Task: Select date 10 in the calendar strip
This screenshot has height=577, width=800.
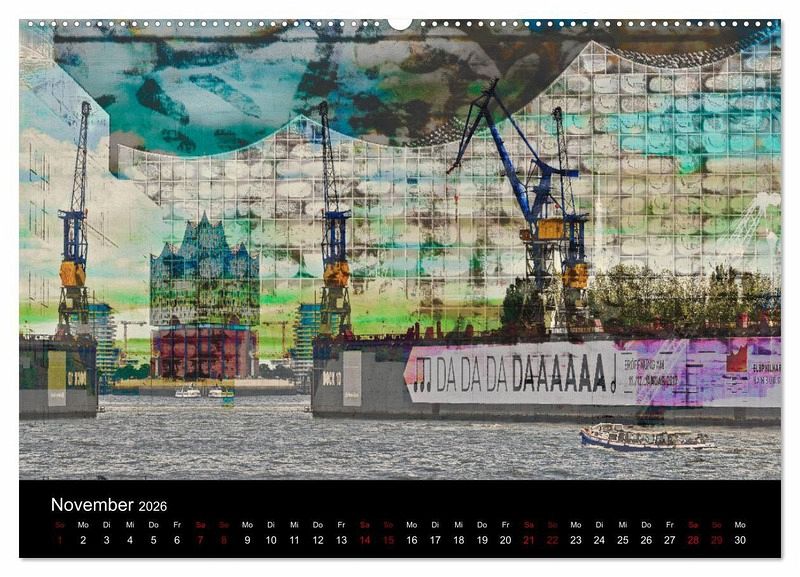Action: click(271, 540)
